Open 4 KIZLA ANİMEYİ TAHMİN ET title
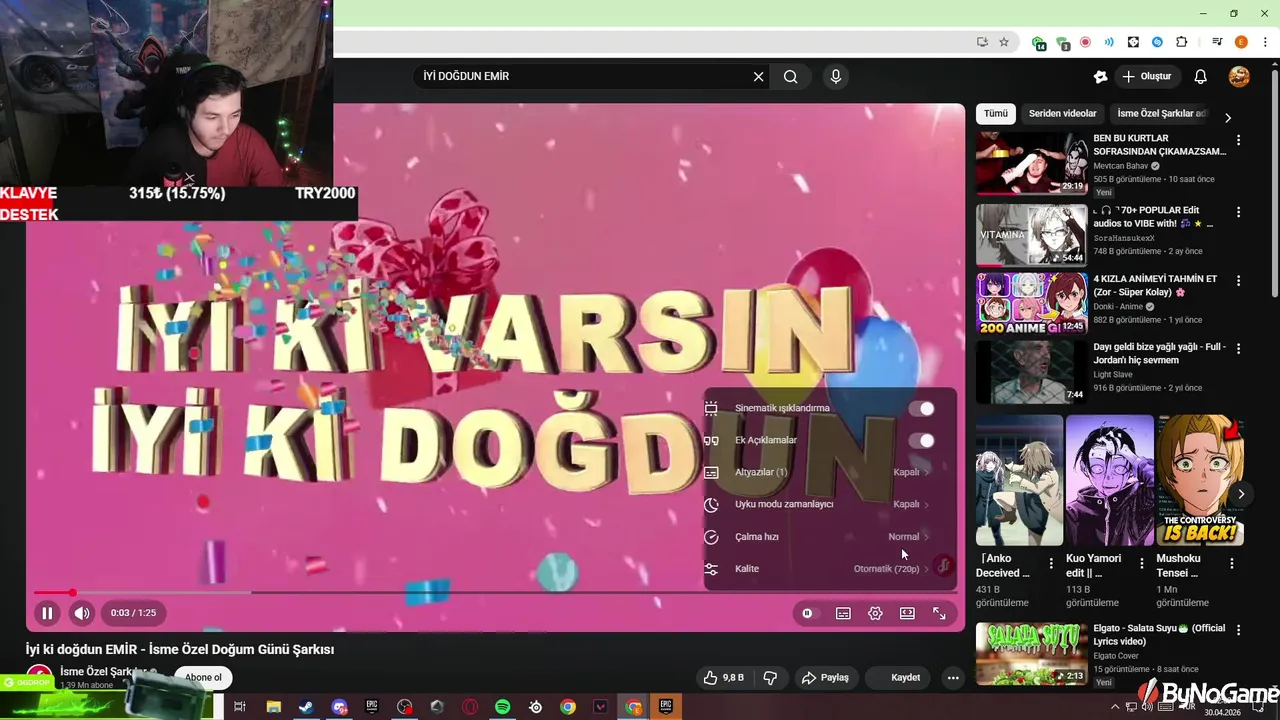1280x720 pixels. coord(1155,286)
